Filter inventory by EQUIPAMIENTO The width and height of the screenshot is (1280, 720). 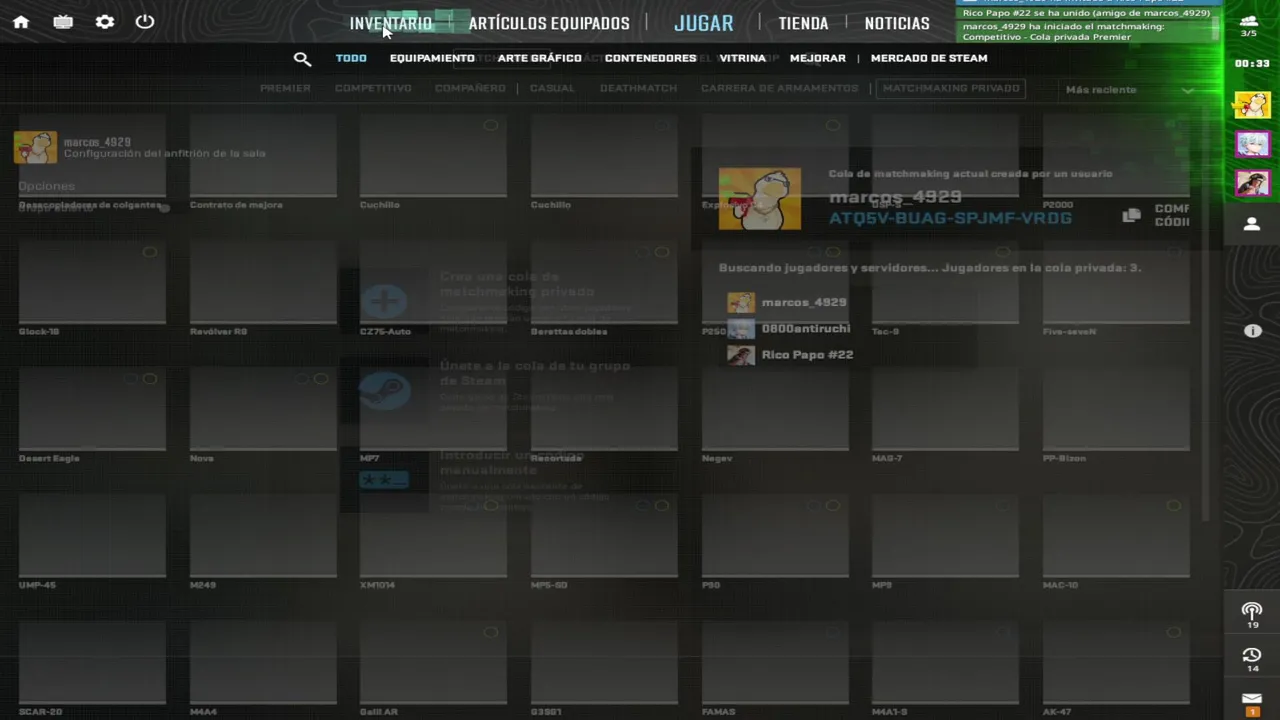pyautogui.click(x=432, y=58)
